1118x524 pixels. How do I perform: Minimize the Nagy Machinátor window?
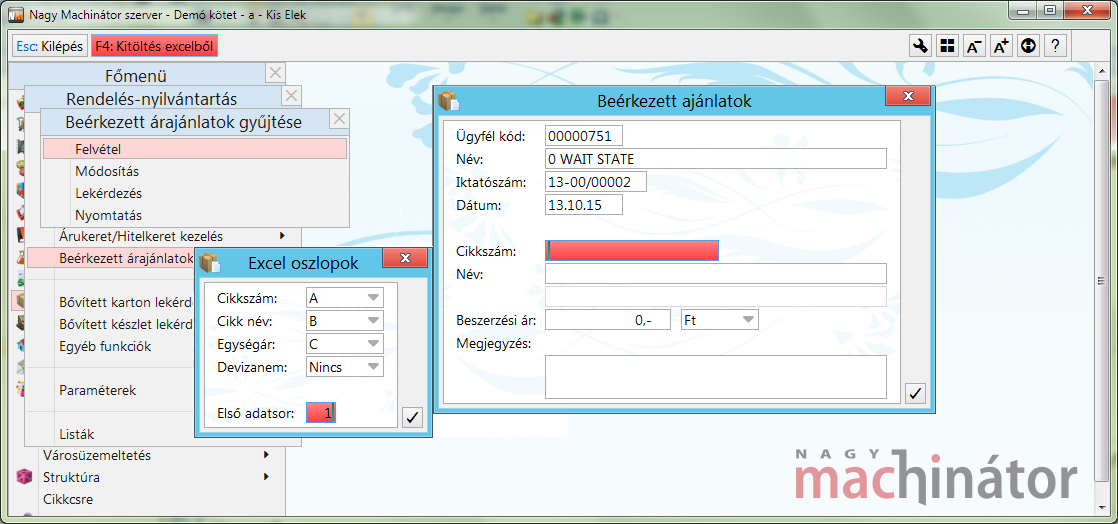[x=1024, y=11]
